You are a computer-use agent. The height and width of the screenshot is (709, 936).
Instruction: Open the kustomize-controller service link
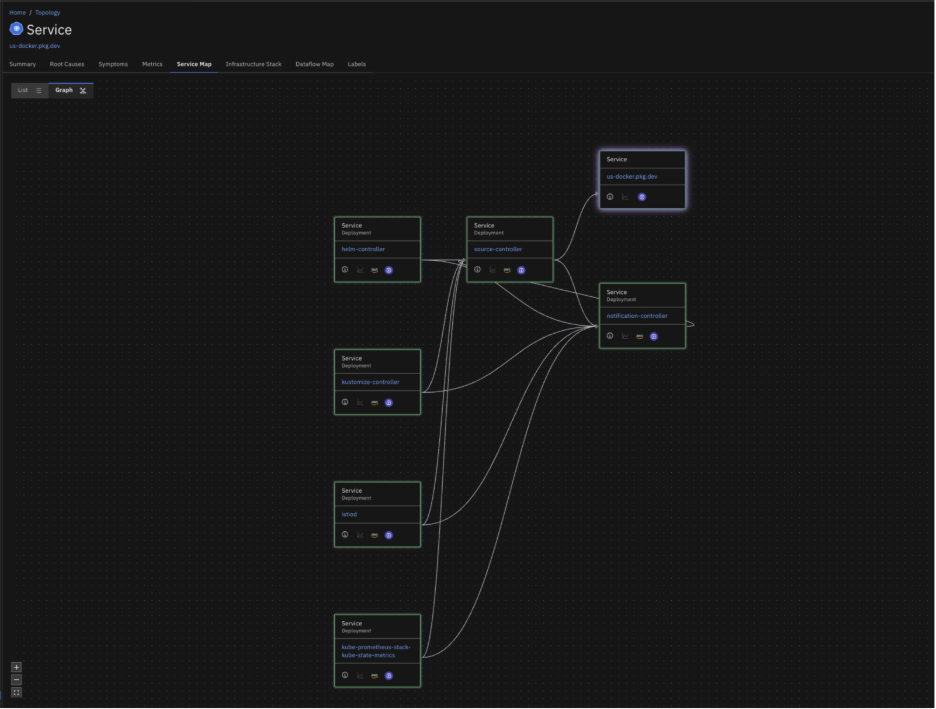point(370,382)
